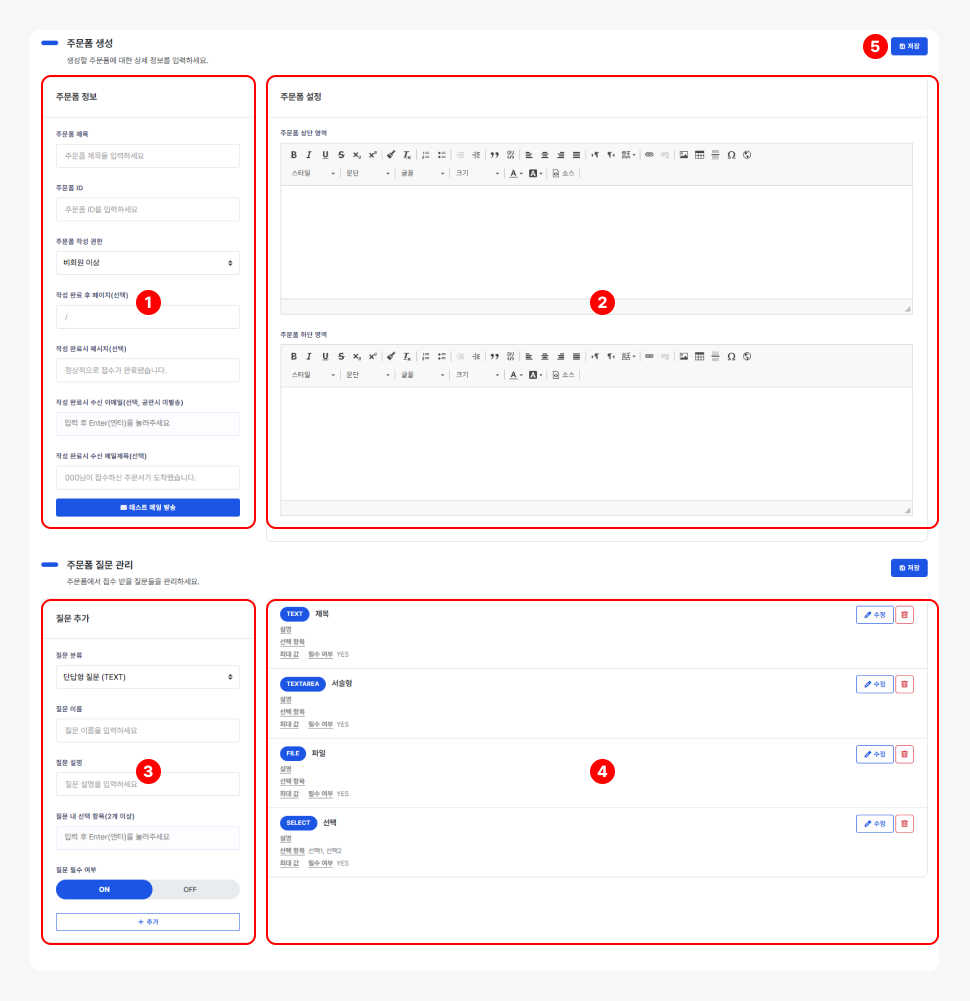
Task: Switch the required question toggle to OFF
Action: click(x=195, y=890)
